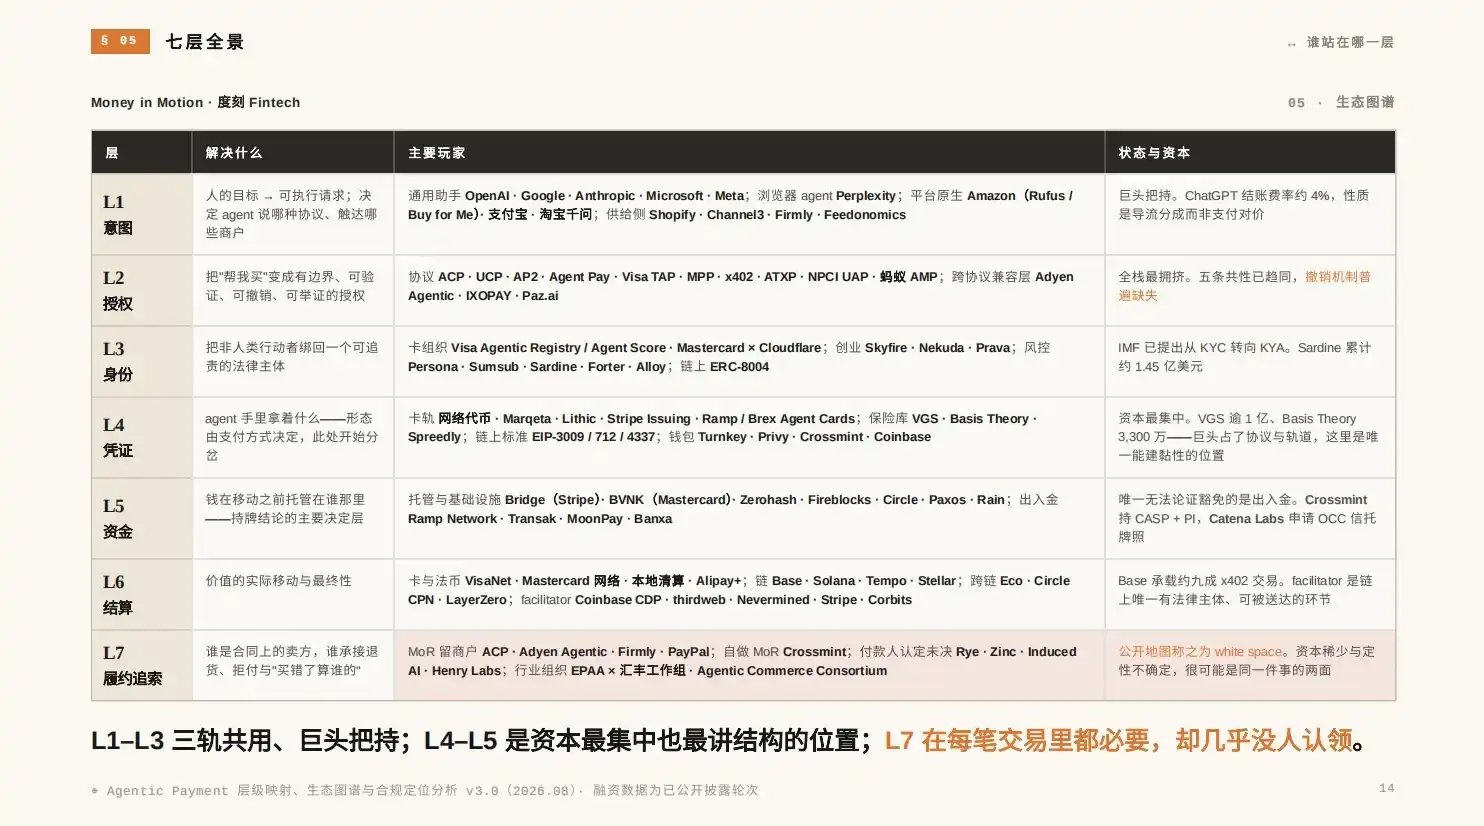The height and width of the screenshot is (826, 1484).
Task: Click the status cell starting "IMF 已提出从 KYC 转向 KYA"
Action: (1250, 361)
